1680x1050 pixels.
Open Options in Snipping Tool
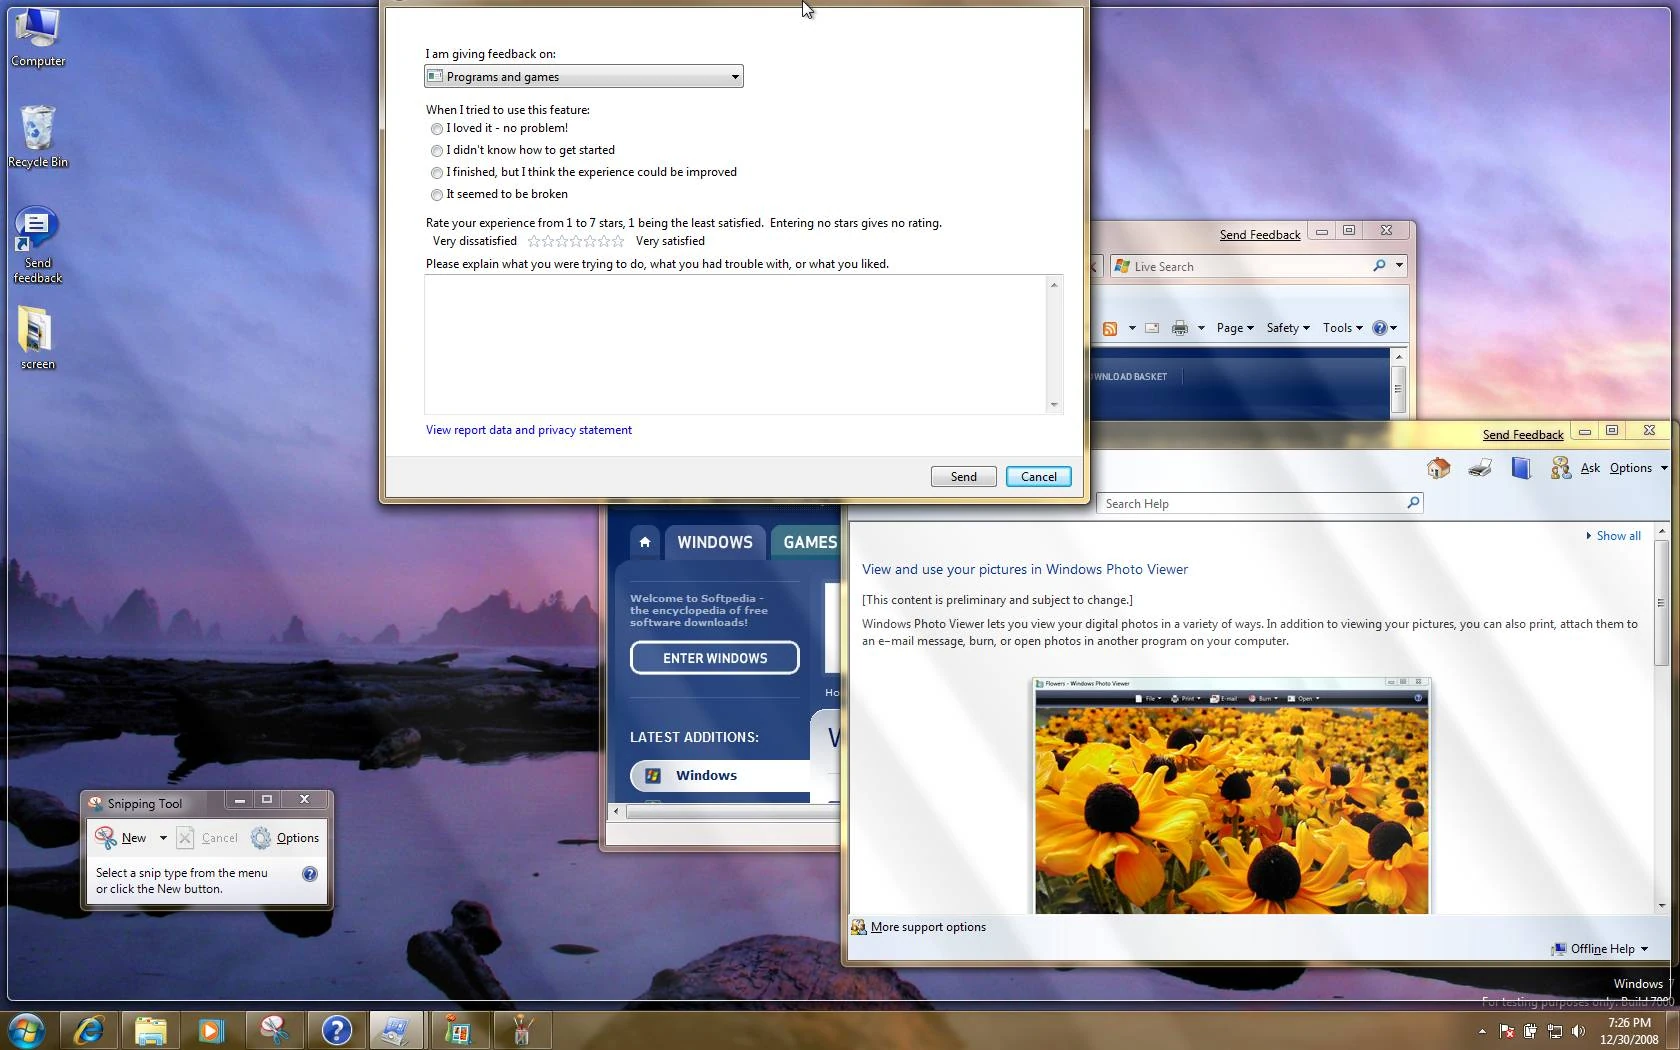pos(285,838)
